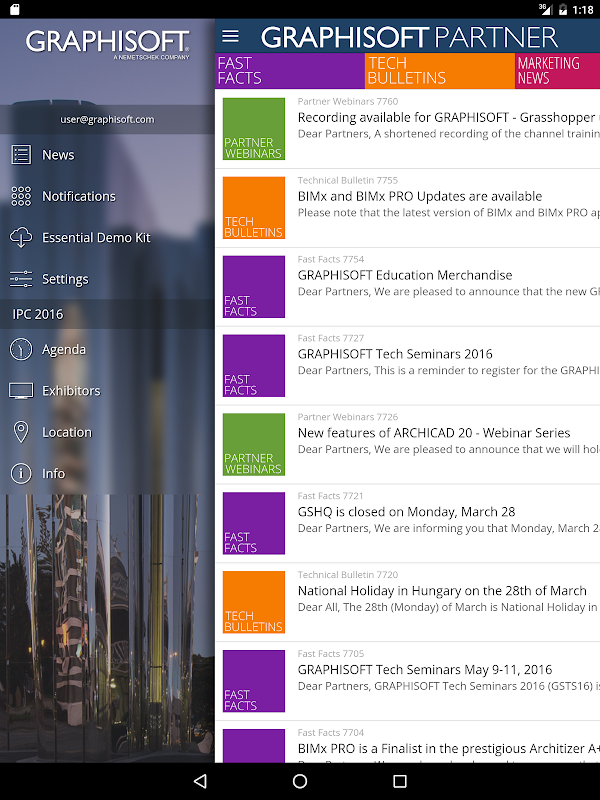This screenshot has width=600, height=800.
Task: Open 'GRAPHISOFT Tech Seminars 2016' article
Action: pos(395,354)
